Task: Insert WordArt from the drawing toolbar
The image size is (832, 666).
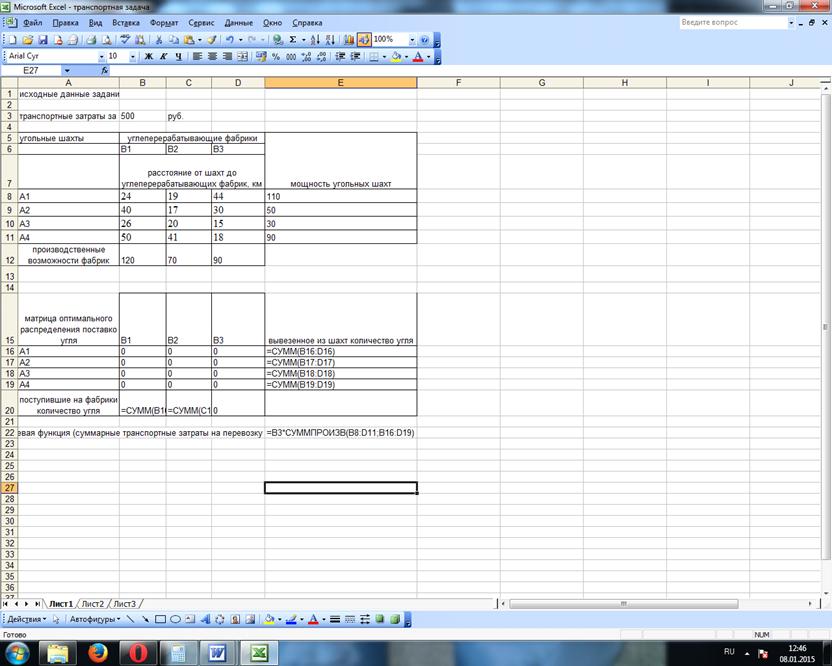Action: [205, 620]
